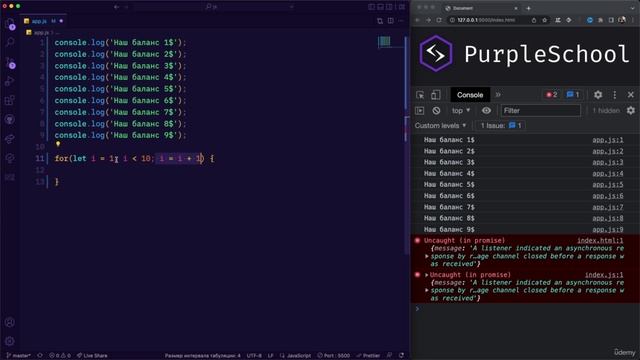Click the errors and warnings counter in status bar
This screenshot has height=360, width=640.
60,356
